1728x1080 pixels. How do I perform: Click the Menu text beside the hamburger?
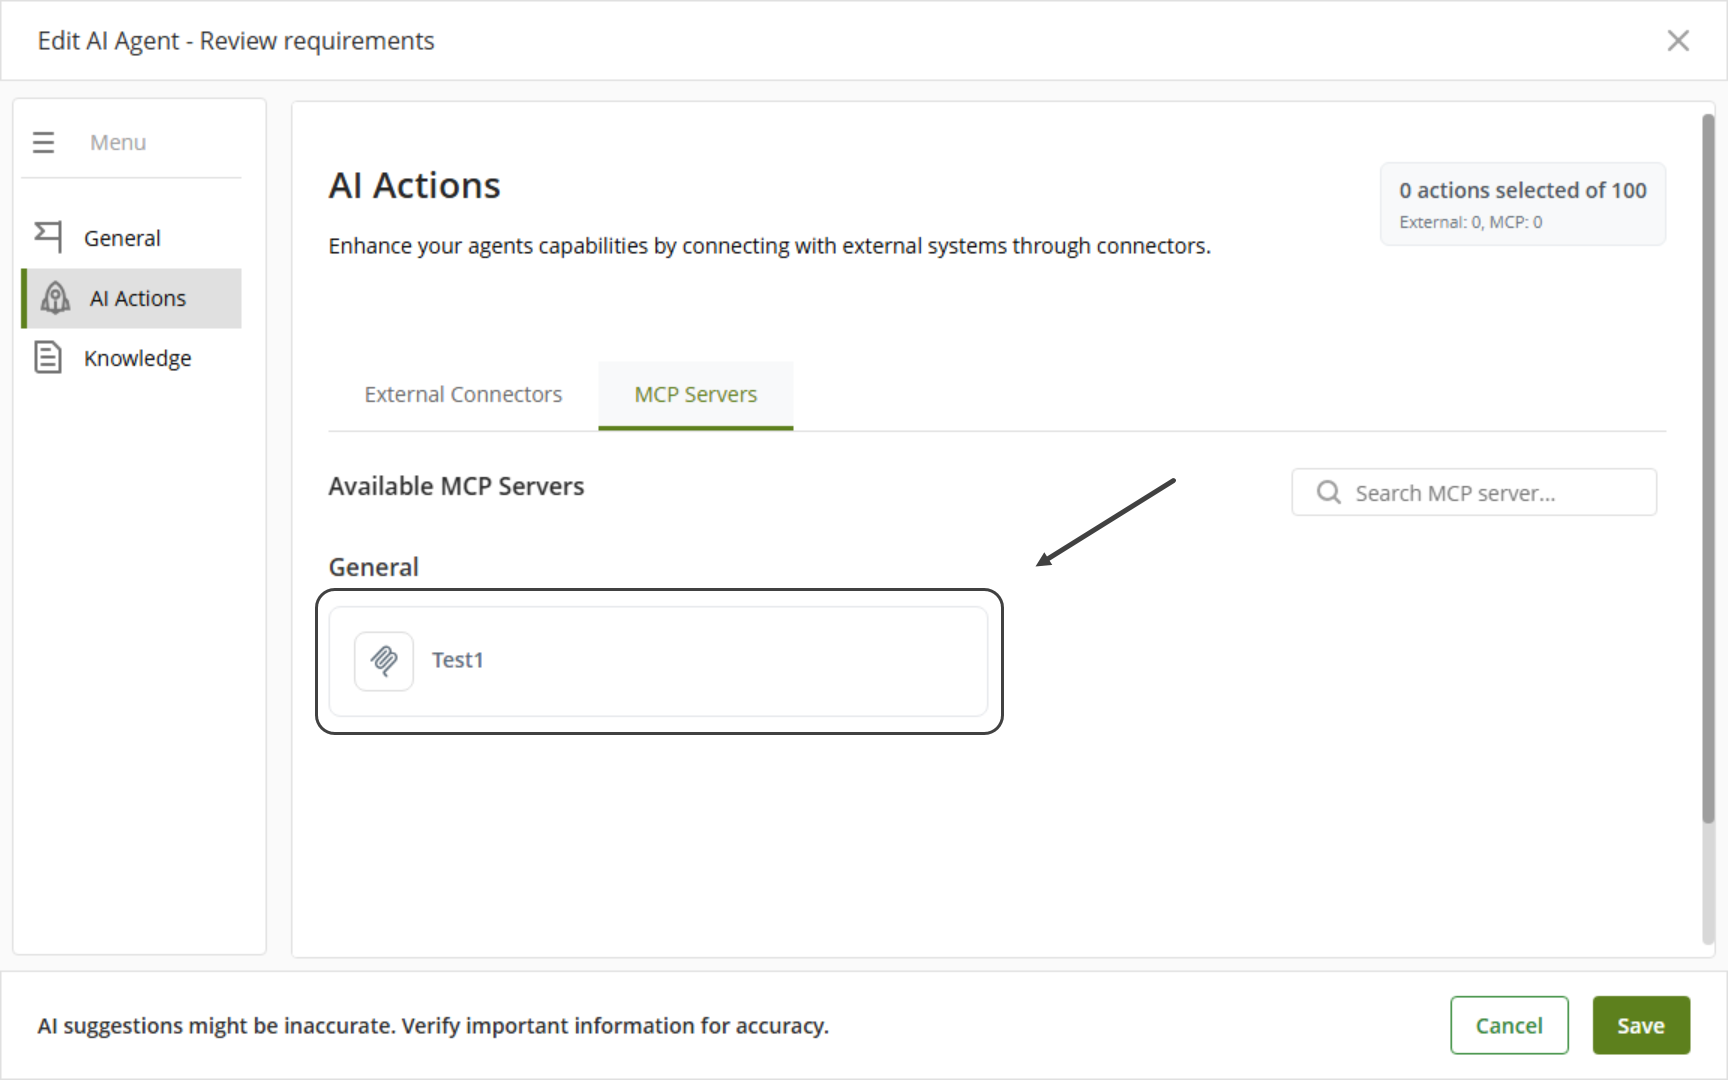pos(118,143)
